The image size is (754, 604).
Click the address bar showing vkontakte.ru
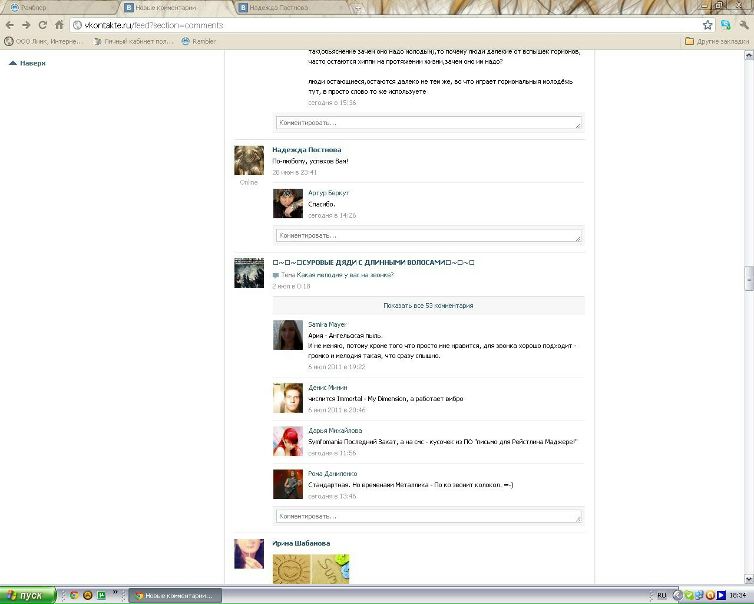380,25
